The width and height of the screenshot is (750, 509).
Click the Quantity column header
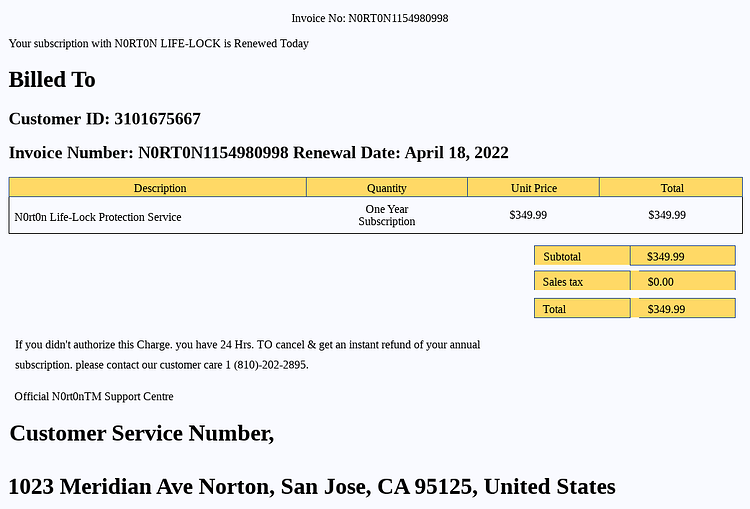(387, 188)
